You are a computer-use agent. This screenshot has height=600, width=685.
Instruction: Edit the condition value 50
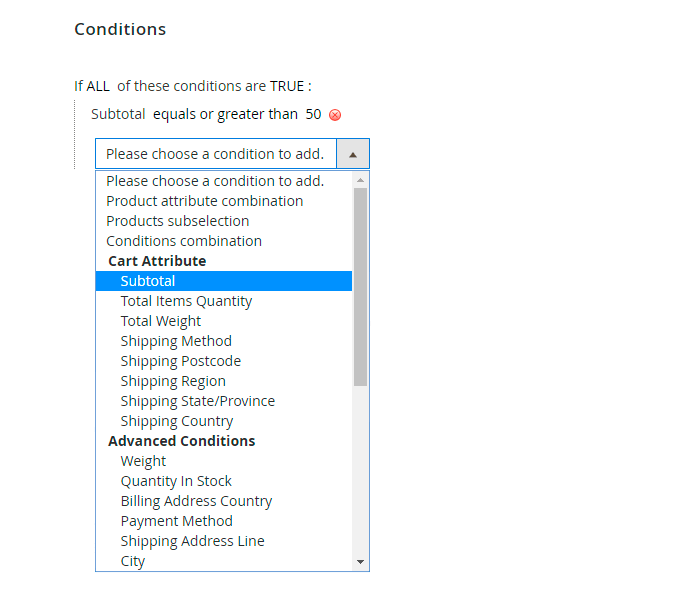tap(313, 114)
